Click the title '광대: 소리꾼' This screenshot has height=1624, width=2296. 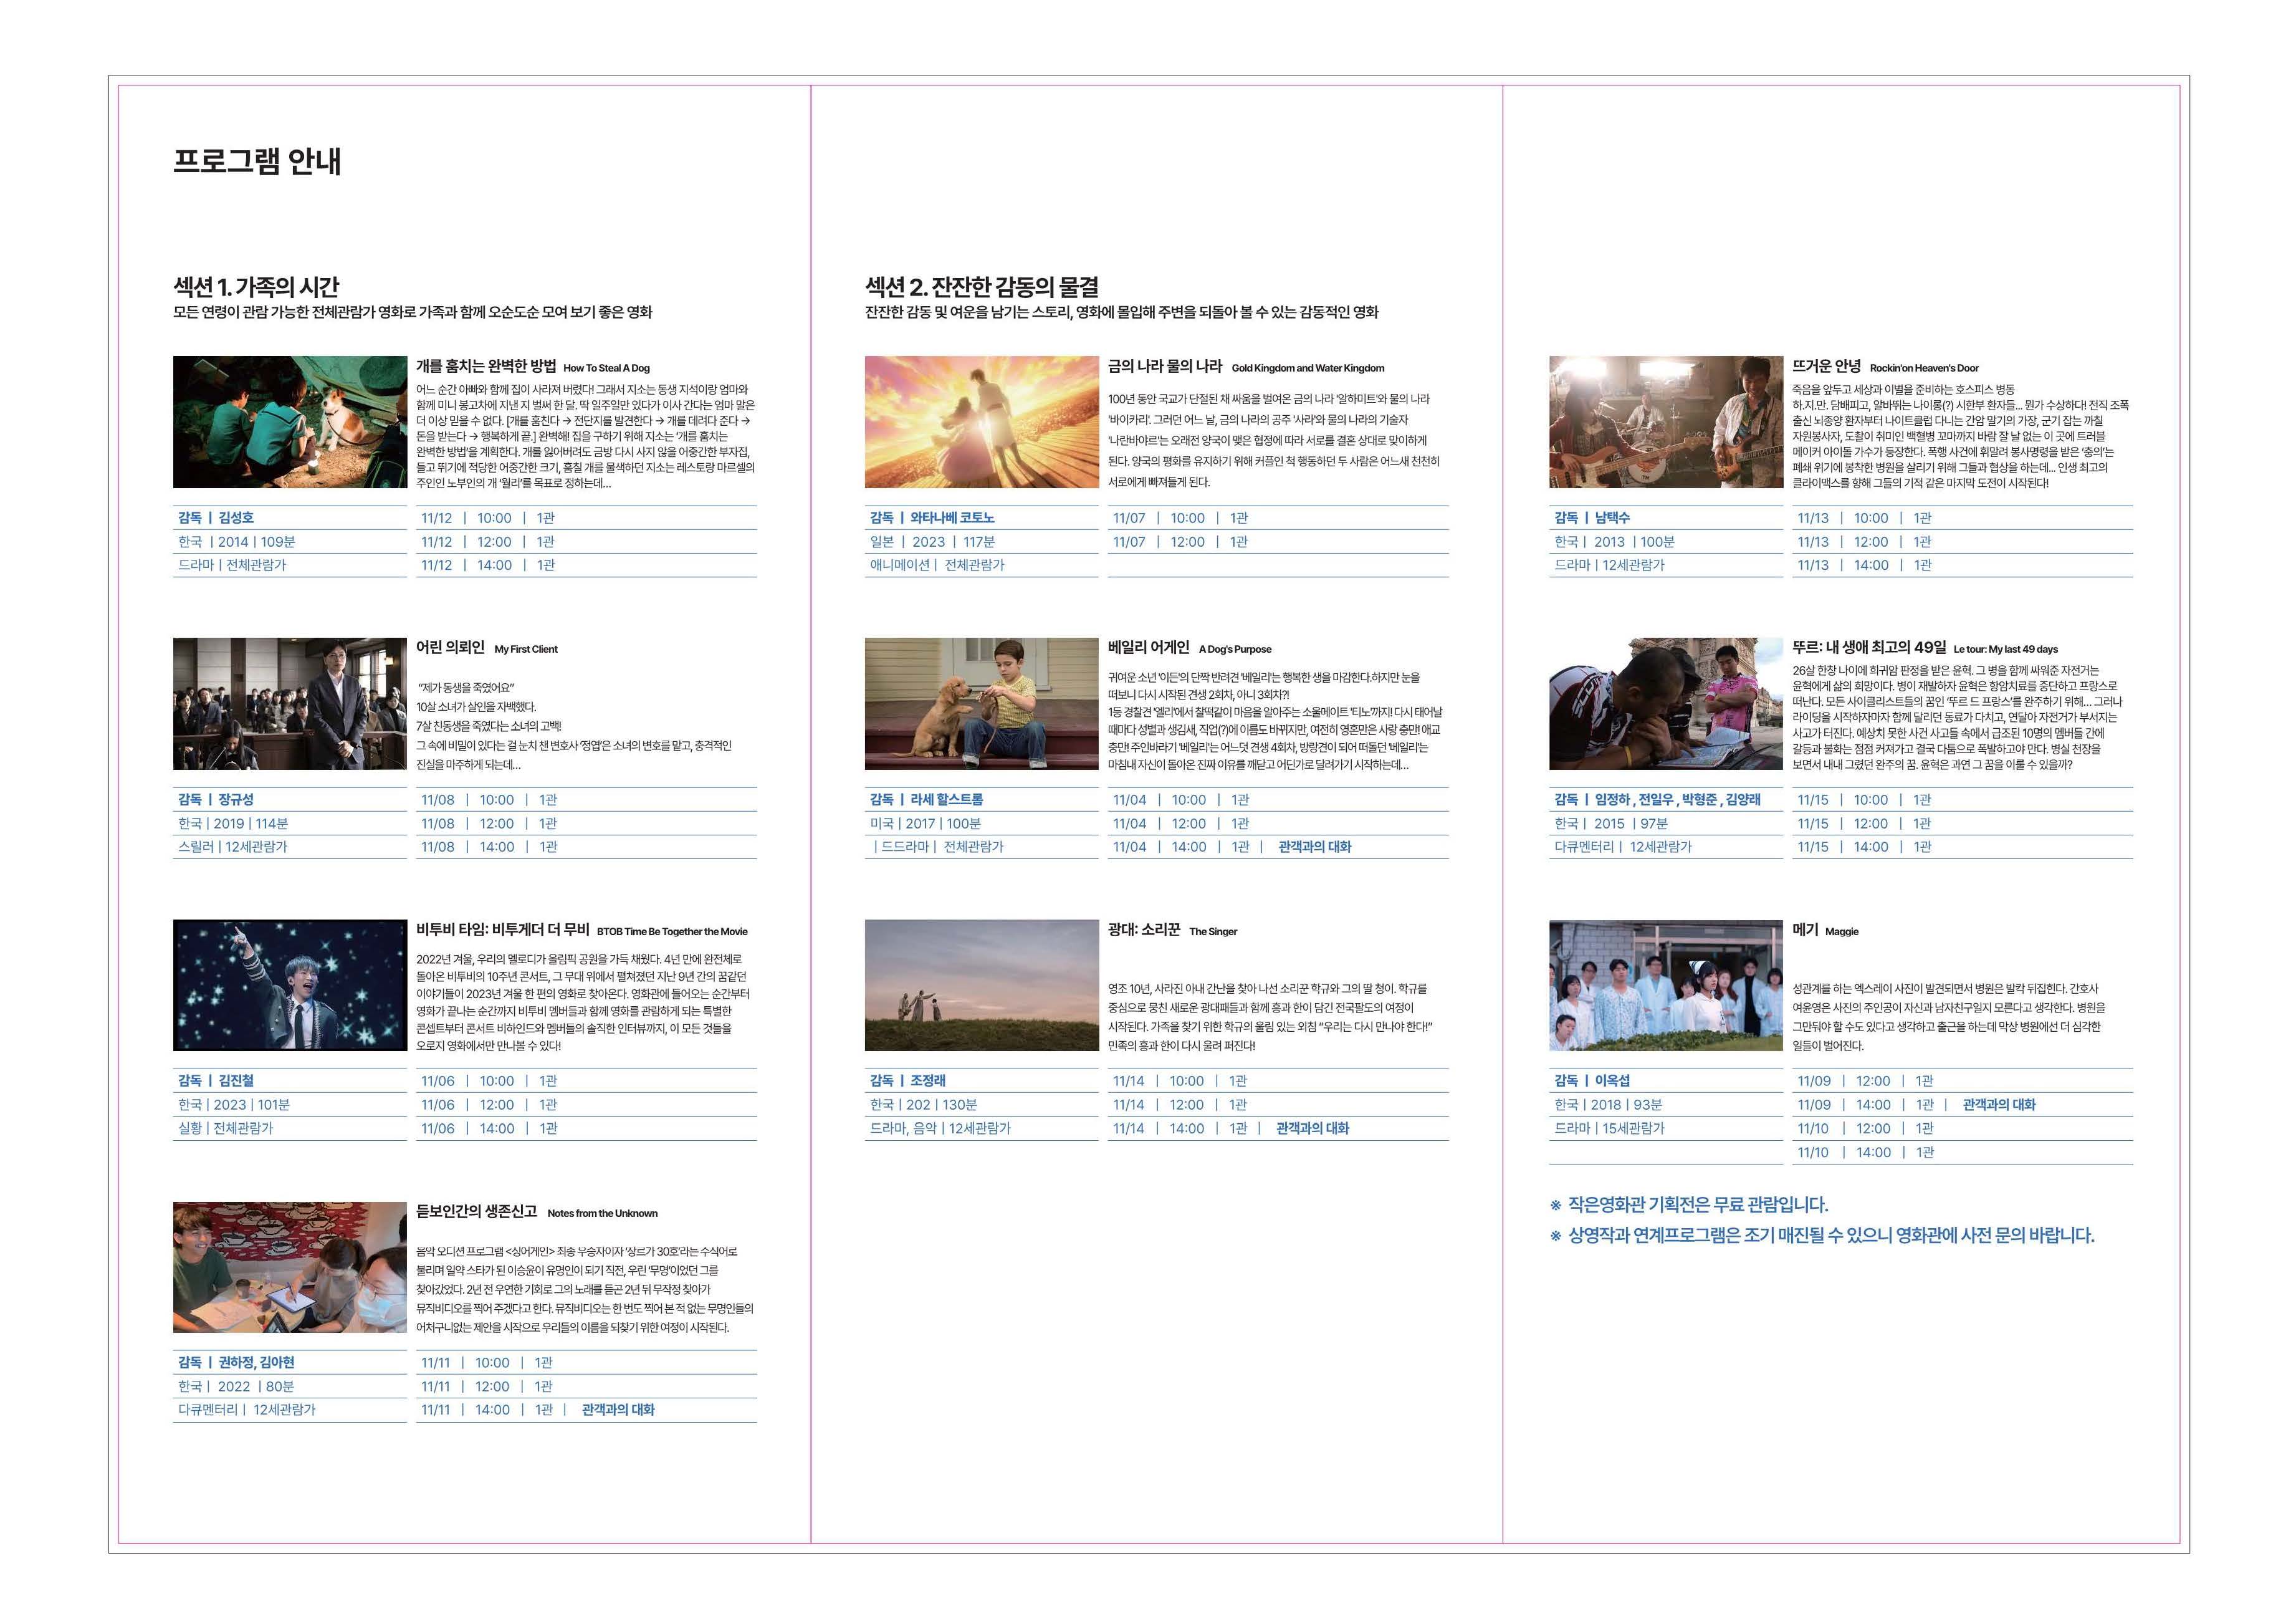coord(1144,929)
